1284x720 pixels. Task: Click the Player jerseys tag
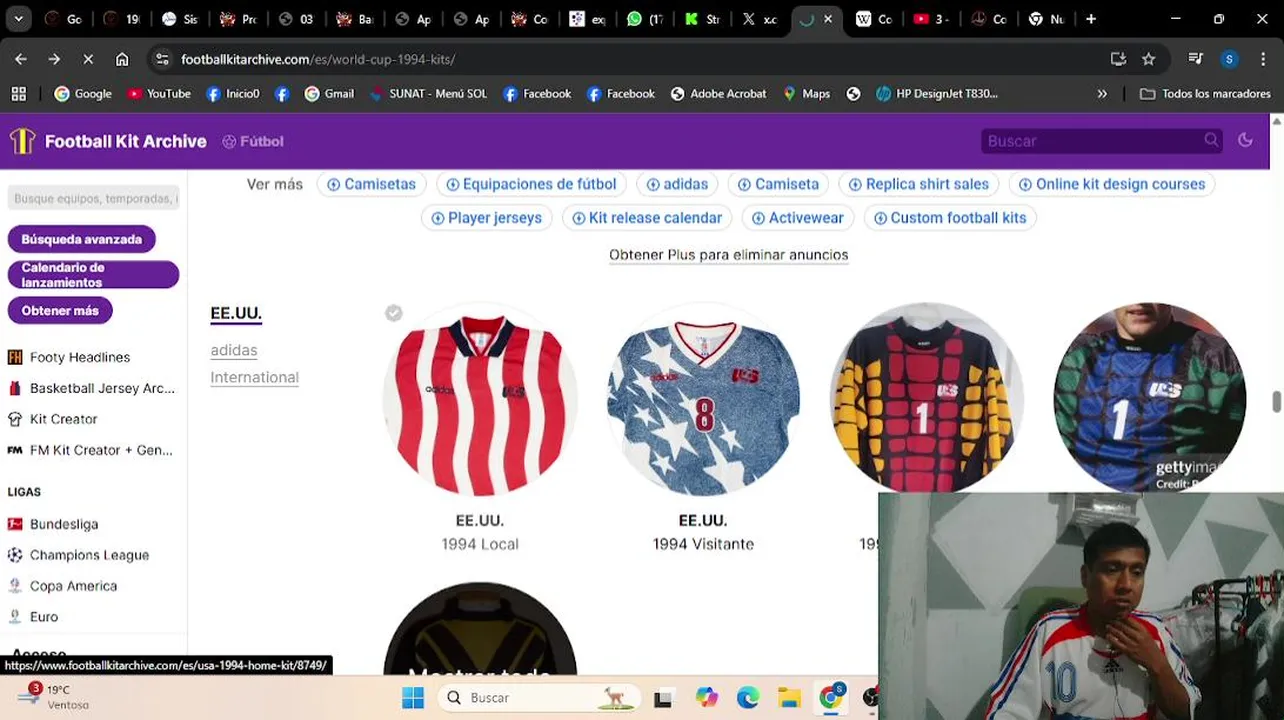487,218
